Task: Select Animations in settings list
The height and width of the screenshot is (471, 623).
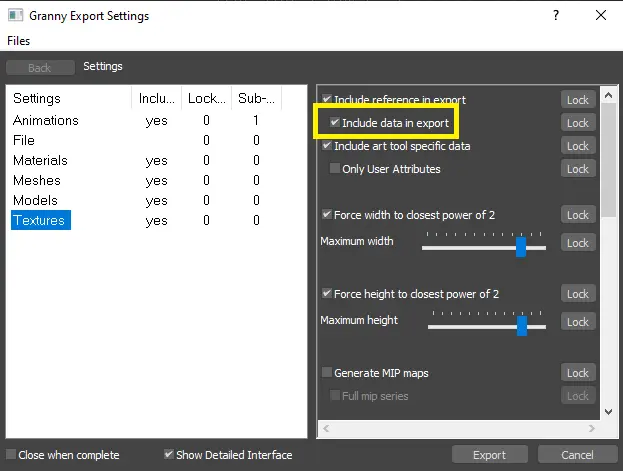Action: (x=46, y=120)
